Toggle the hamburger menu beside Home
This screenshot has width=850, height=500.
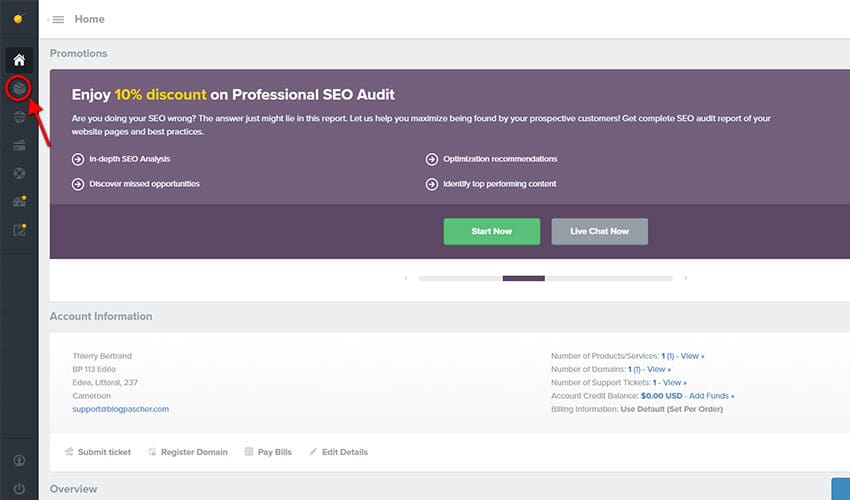pyautogui.click(x=58, y=20)
